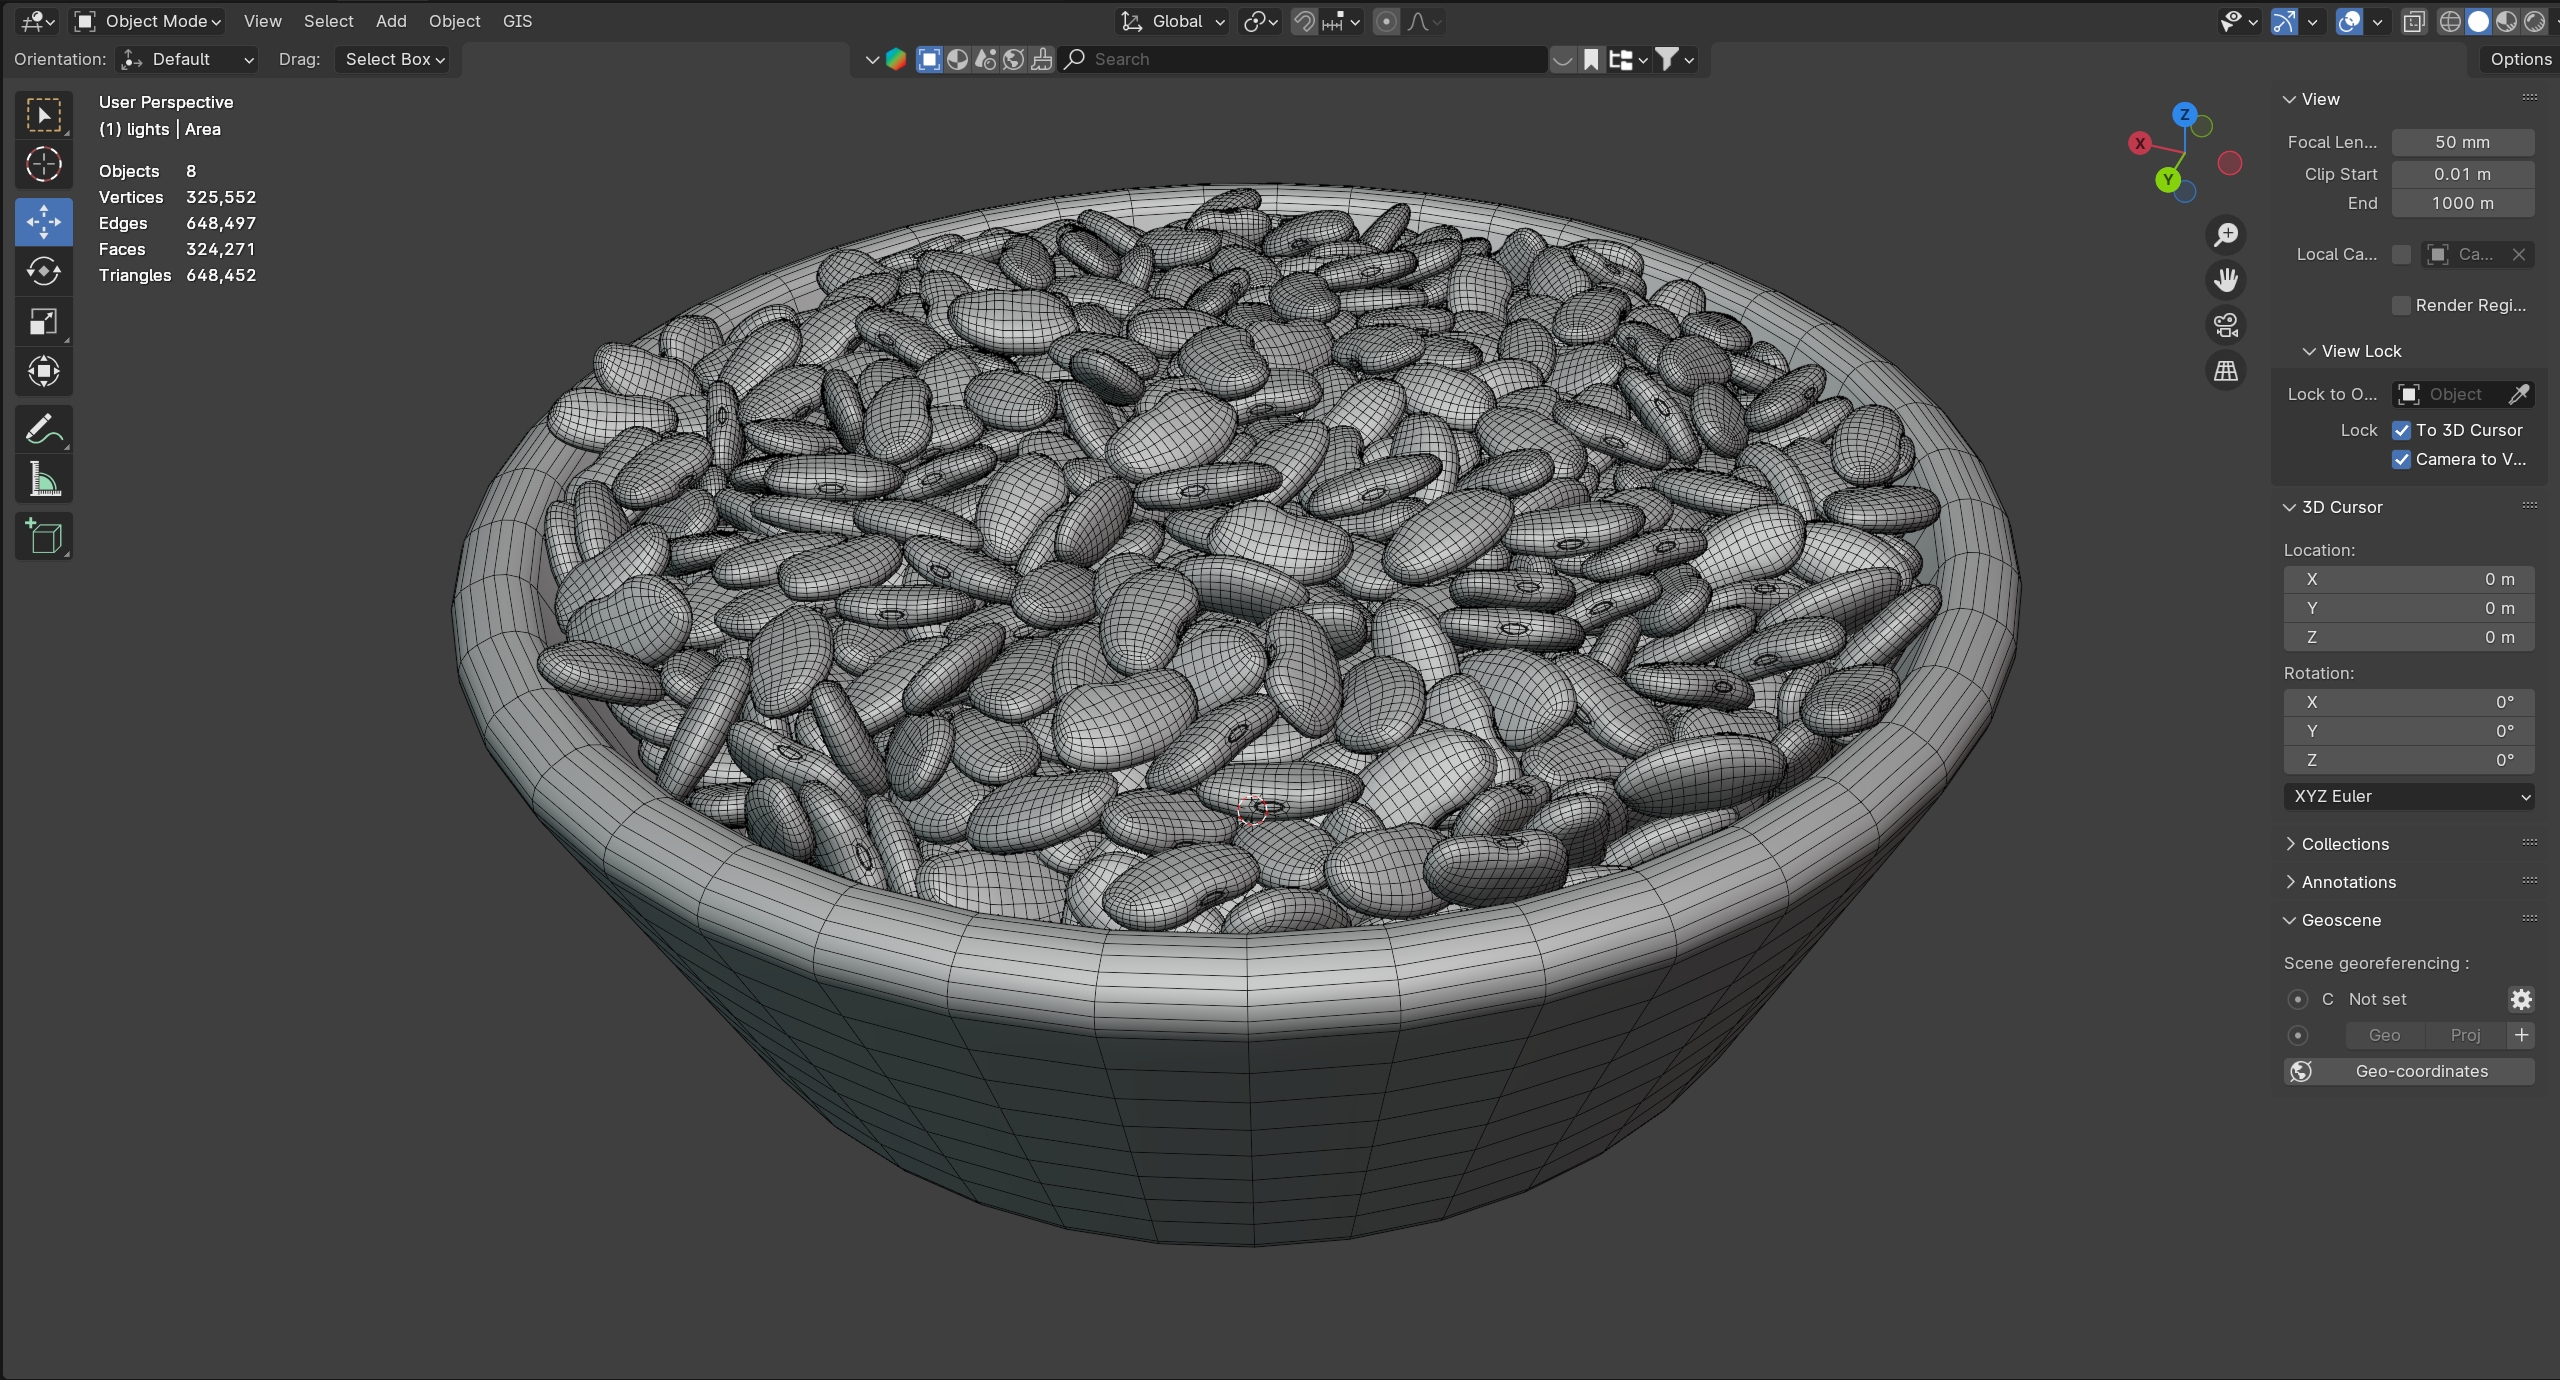Open the GIS menu

pyautogui.click(x=517, y=21)
